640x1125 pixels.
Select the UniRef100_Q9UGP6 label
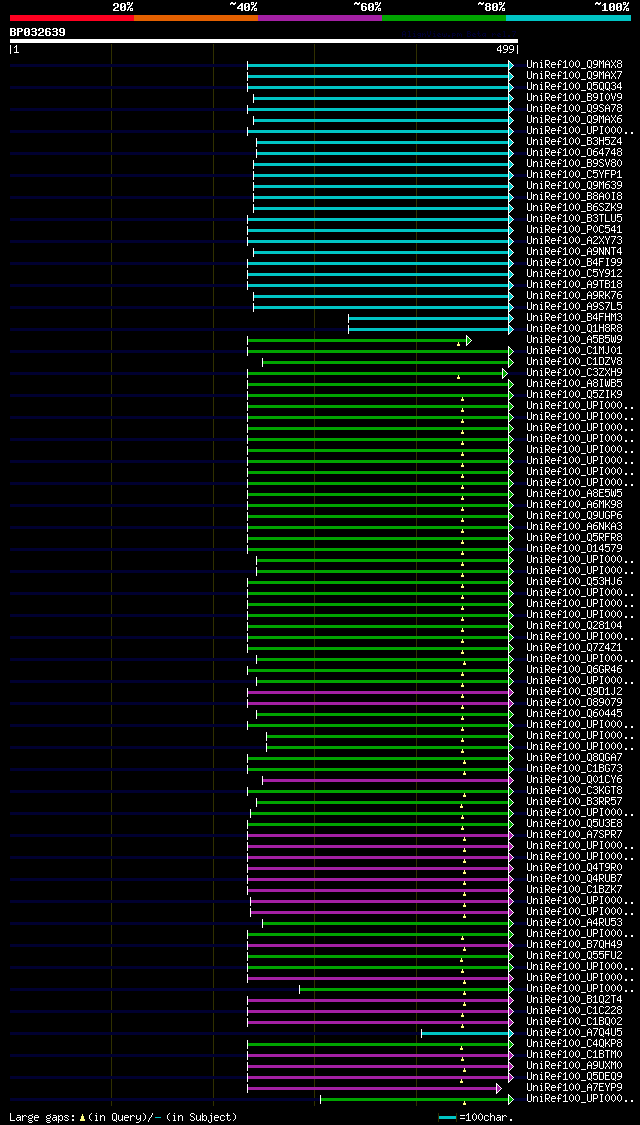[574, 516]
